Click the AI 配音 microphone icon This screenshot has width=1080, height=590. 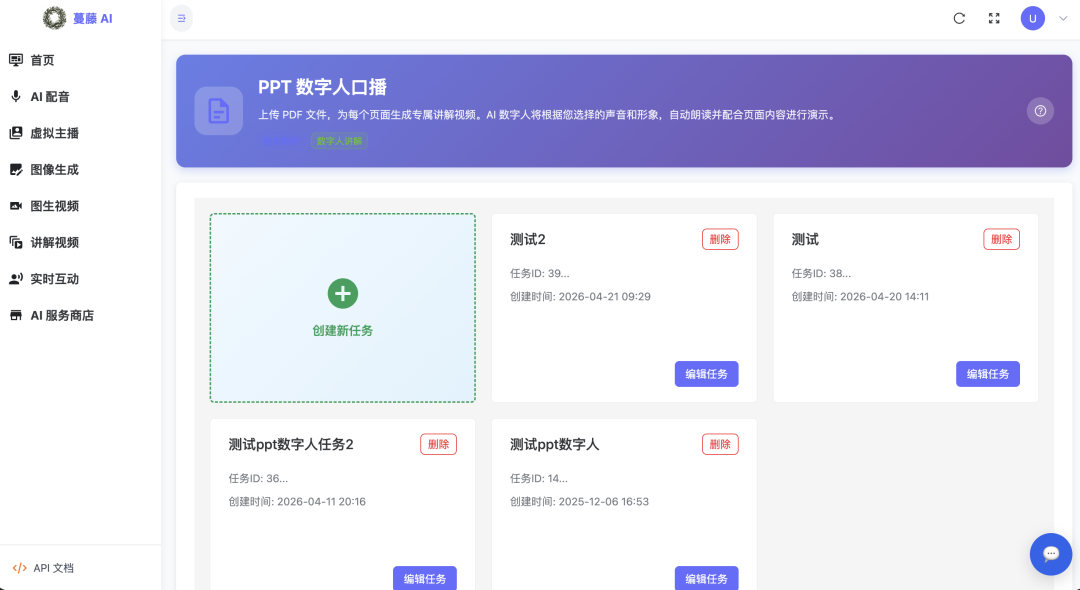pos(16,96)
